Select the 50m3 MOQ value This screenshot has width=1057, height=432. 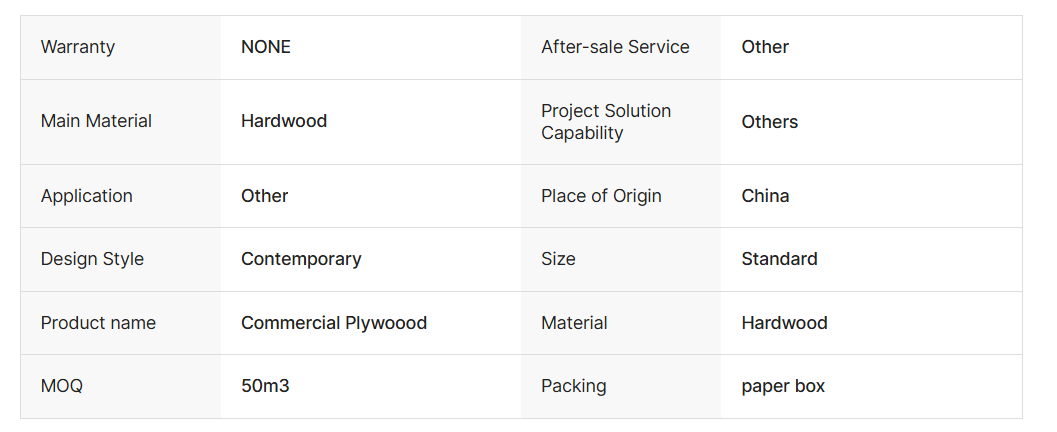click(266, 386)
